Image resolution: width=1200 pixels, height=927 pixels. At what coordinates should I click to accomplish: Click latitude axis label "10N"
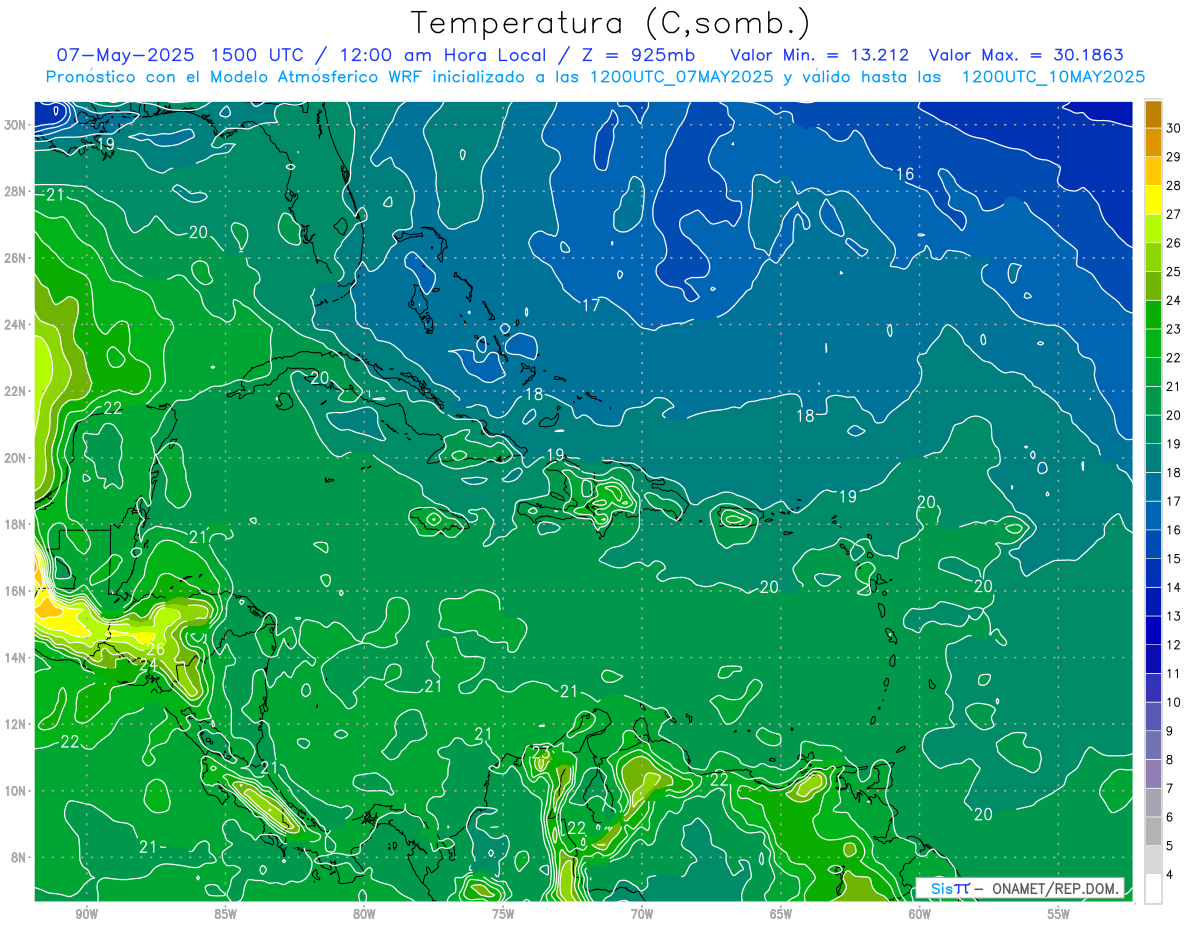(x=14, y=791)
